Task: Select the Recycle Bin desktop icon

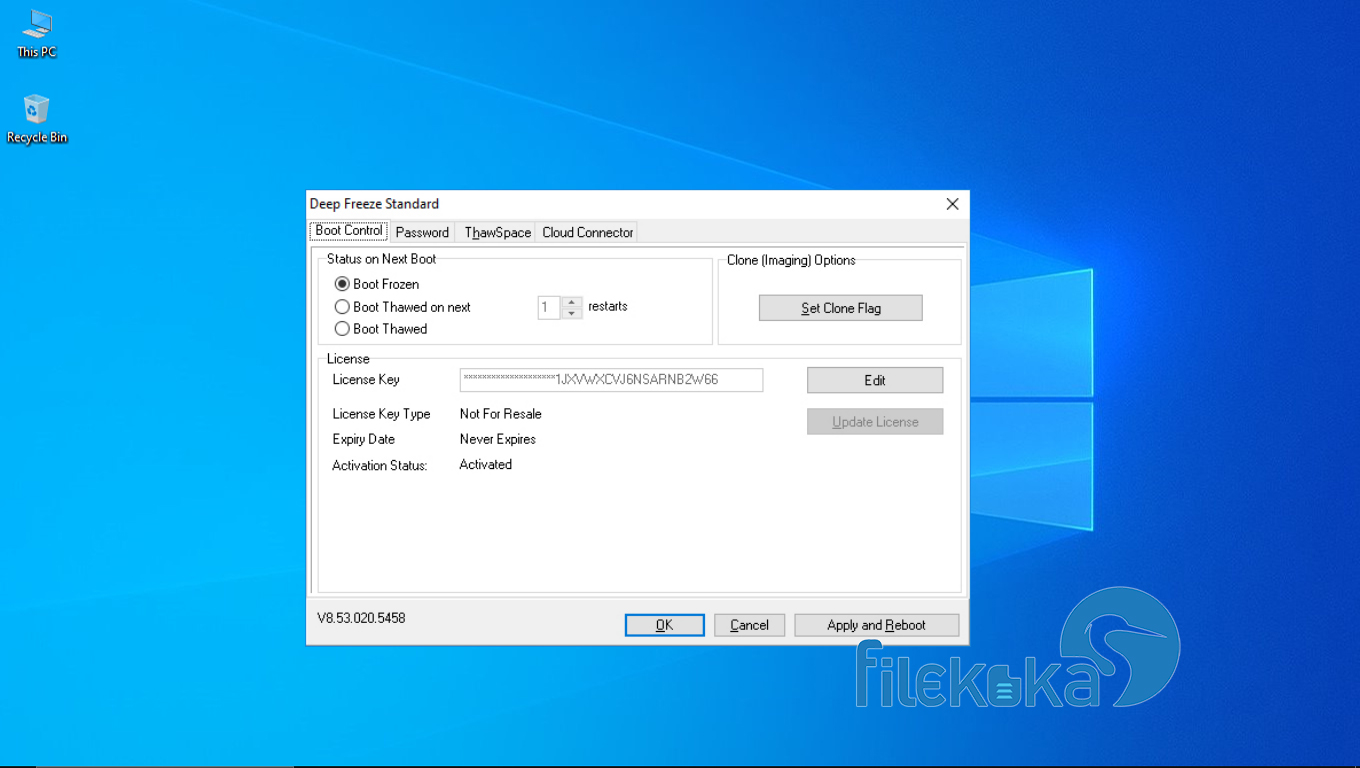Action: click(x=37, y=119)
